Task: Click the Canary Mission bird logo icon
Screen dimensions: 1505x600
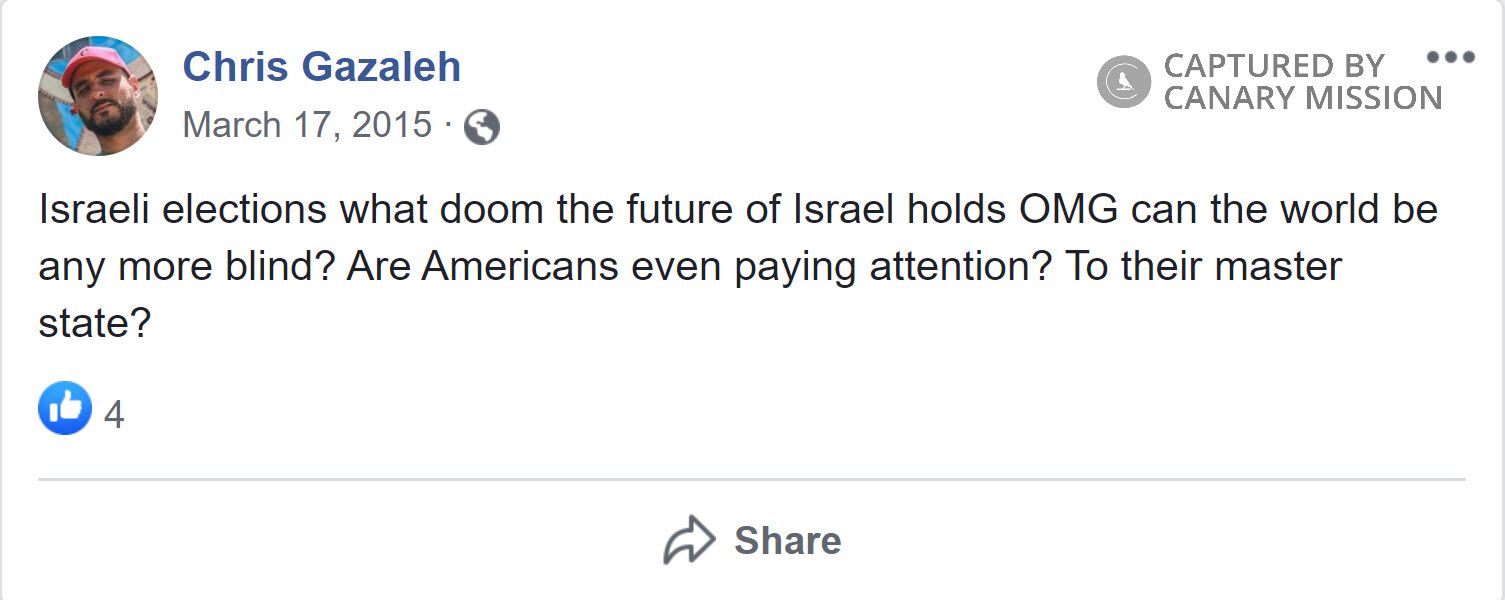Action: [1122, 80]
